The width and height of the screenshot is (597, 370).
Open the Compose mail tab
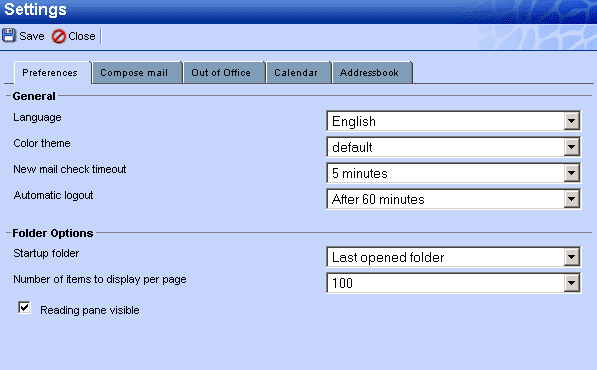click(x=137, y=72)
